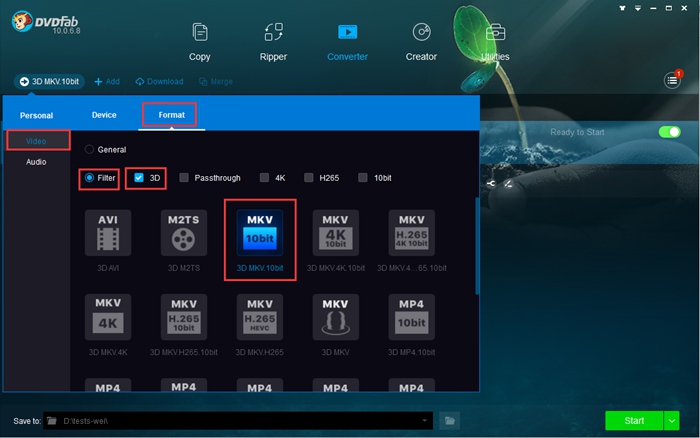Image resolution: width=700 pixels, height=438 pixels.
Task: Click the share icon on the task
Action: click(x=491, y=184)
